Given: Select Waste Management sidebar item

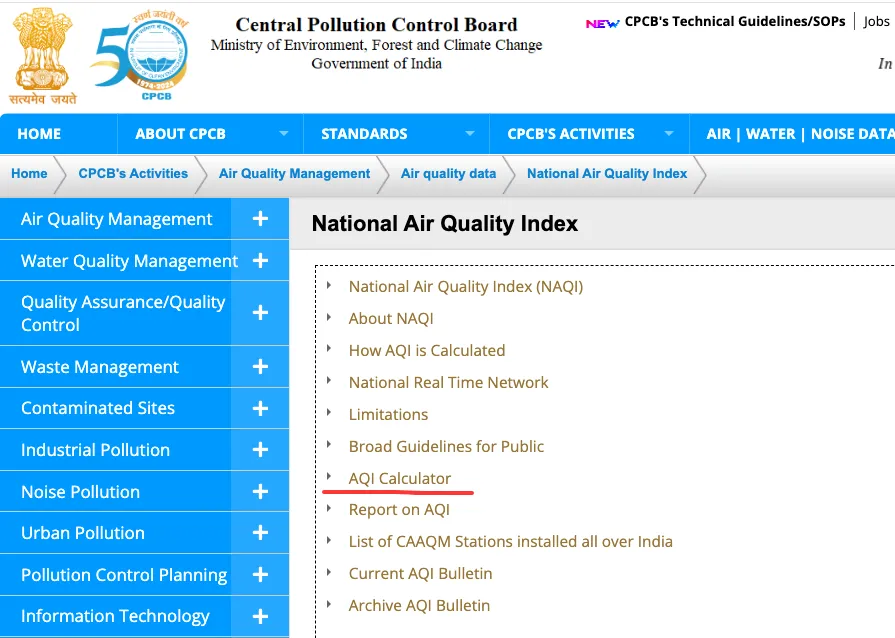Looking at the screenshot, I should click(x=100, y=367).
